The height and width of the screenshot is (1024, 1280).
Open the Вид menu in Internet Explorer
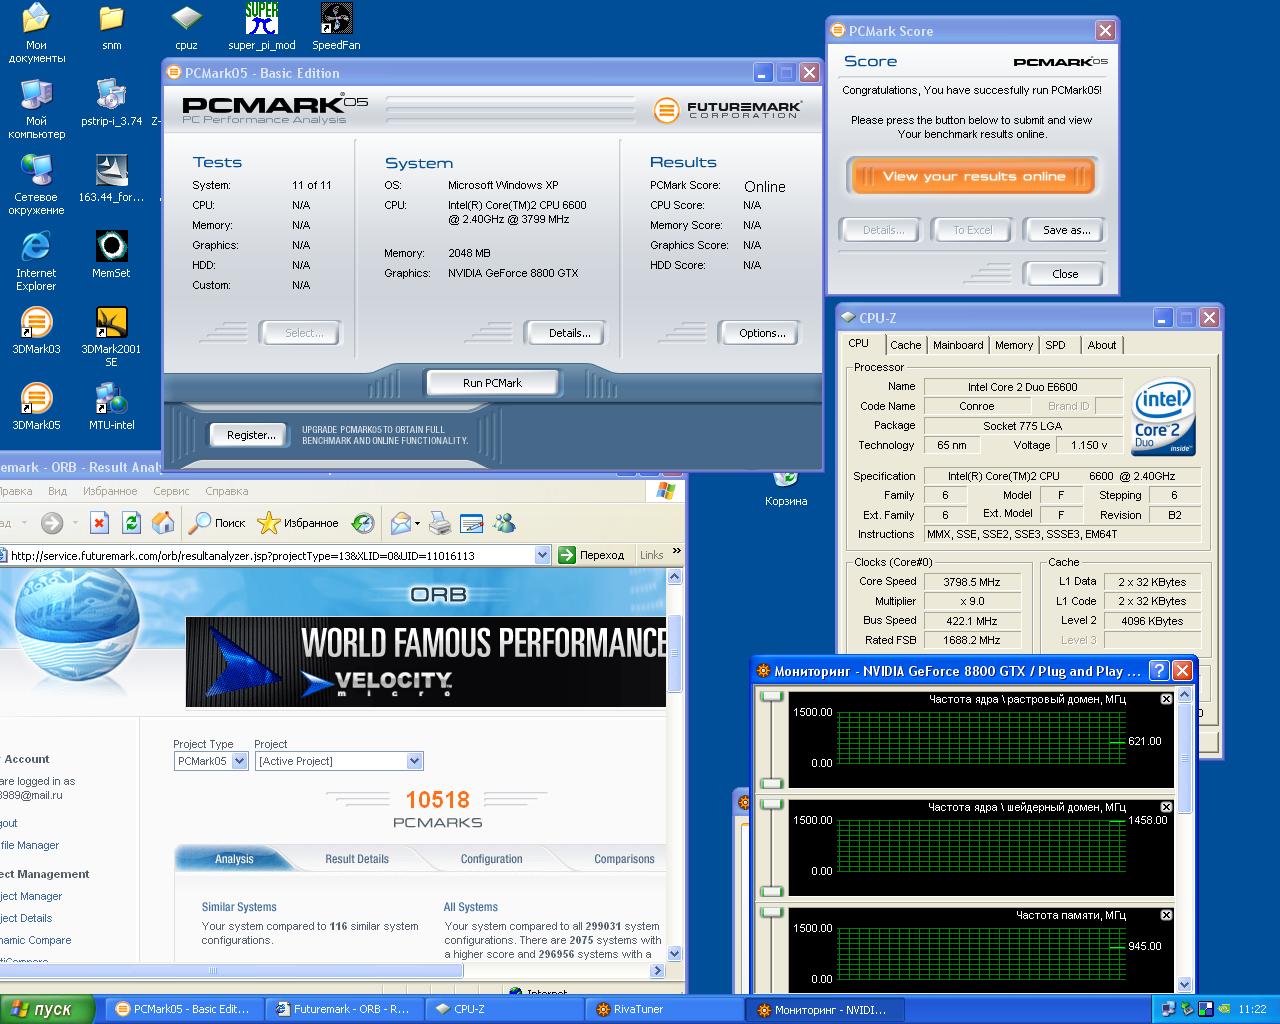[57, 491]
